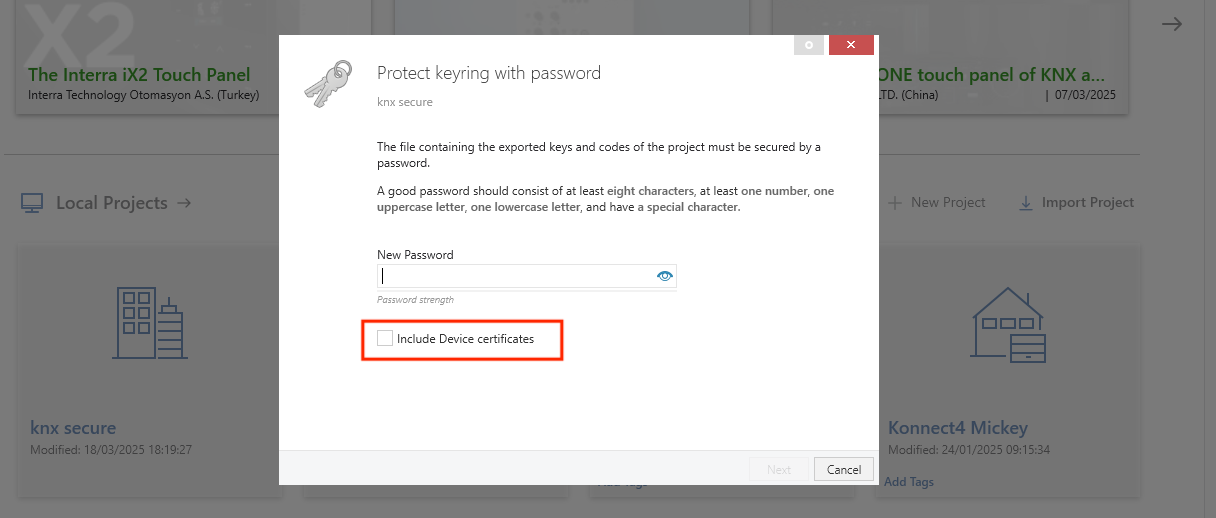Click Konnect4 Mickey modified date text

click(969, 450)
